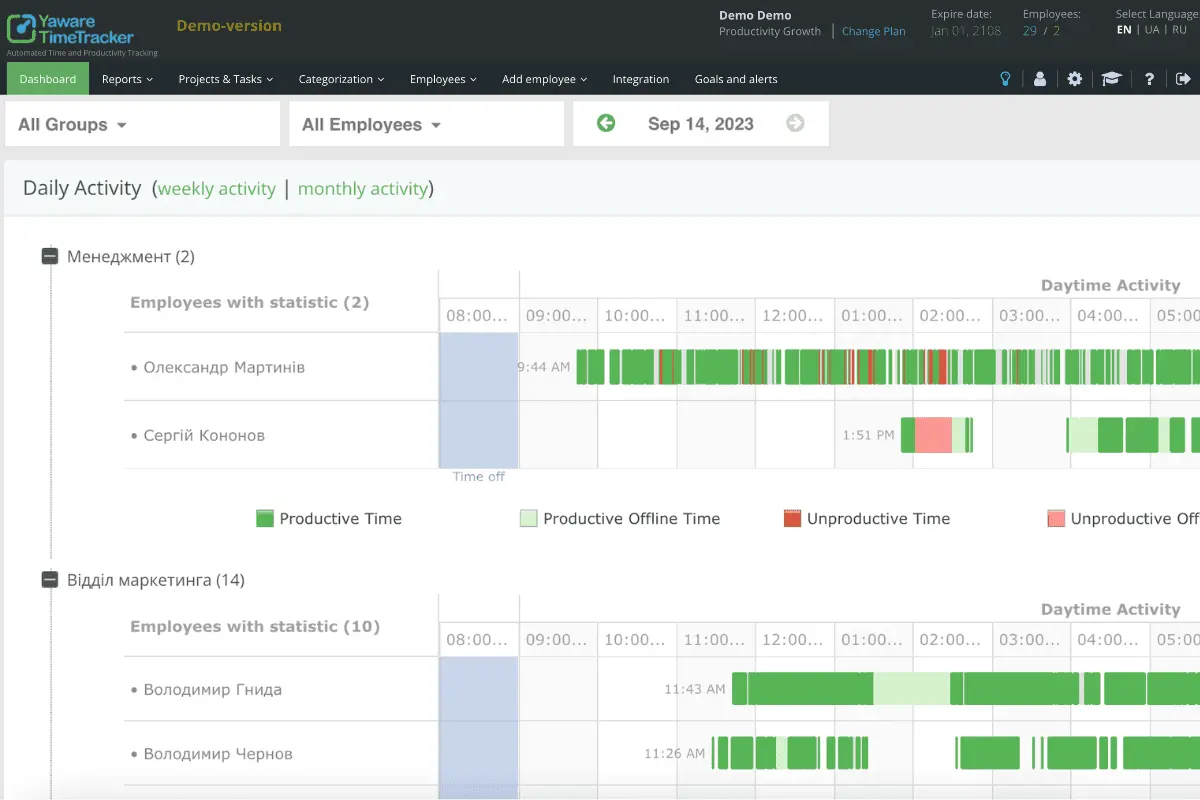Click the pink unproductive block in Сергій Кононов row
This screenshot has height=800, width=1200.
933,435
